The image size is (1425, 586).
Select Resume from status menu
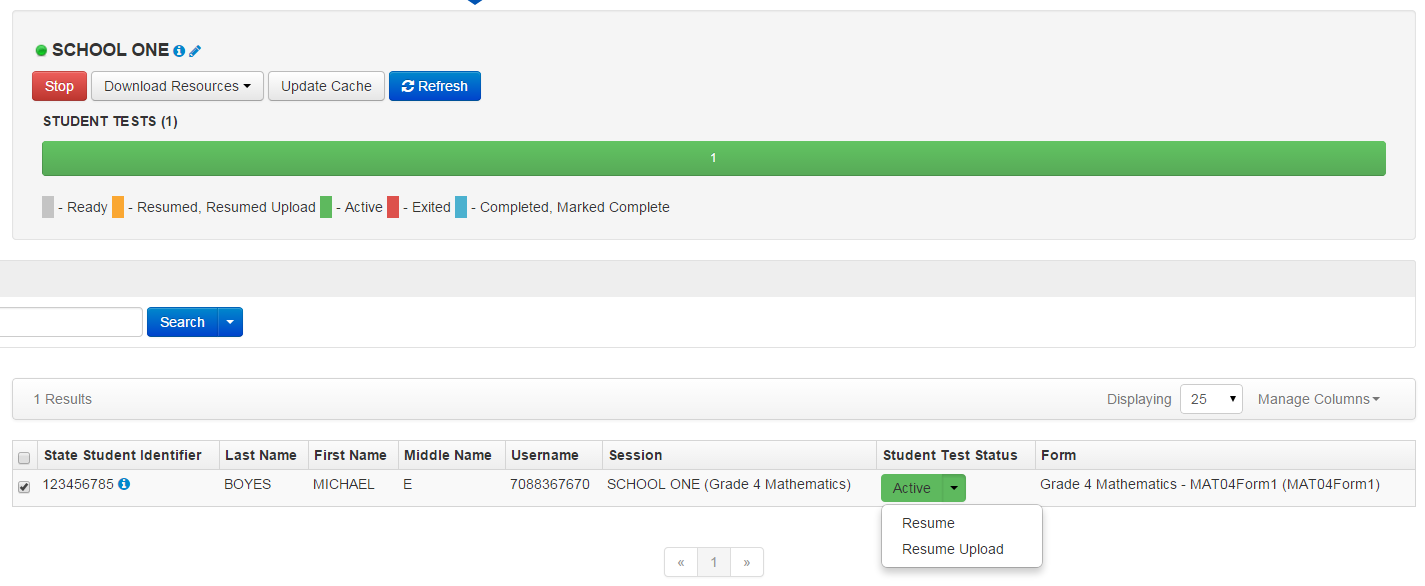[928, 523]
